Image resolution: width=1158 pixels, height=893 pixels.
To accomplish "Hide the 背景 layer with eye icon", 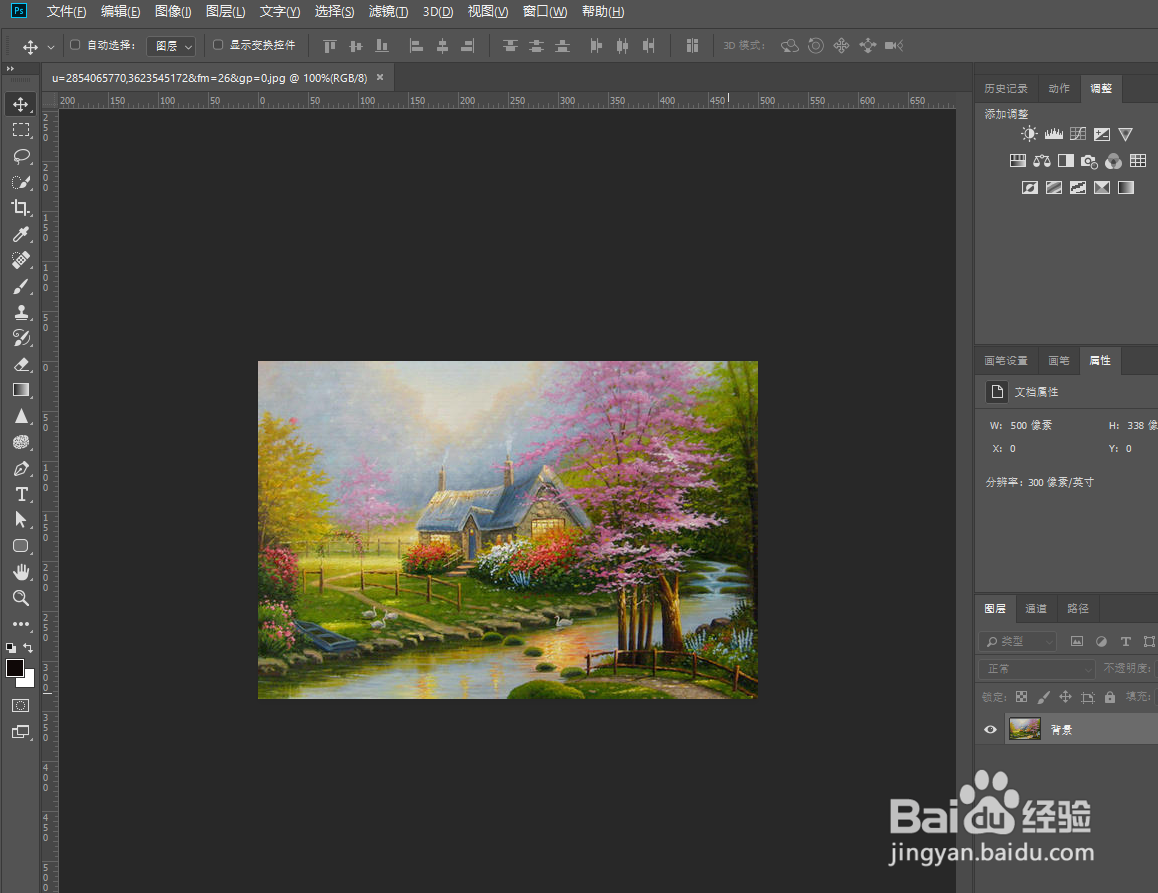I will (x=990, y=730).
